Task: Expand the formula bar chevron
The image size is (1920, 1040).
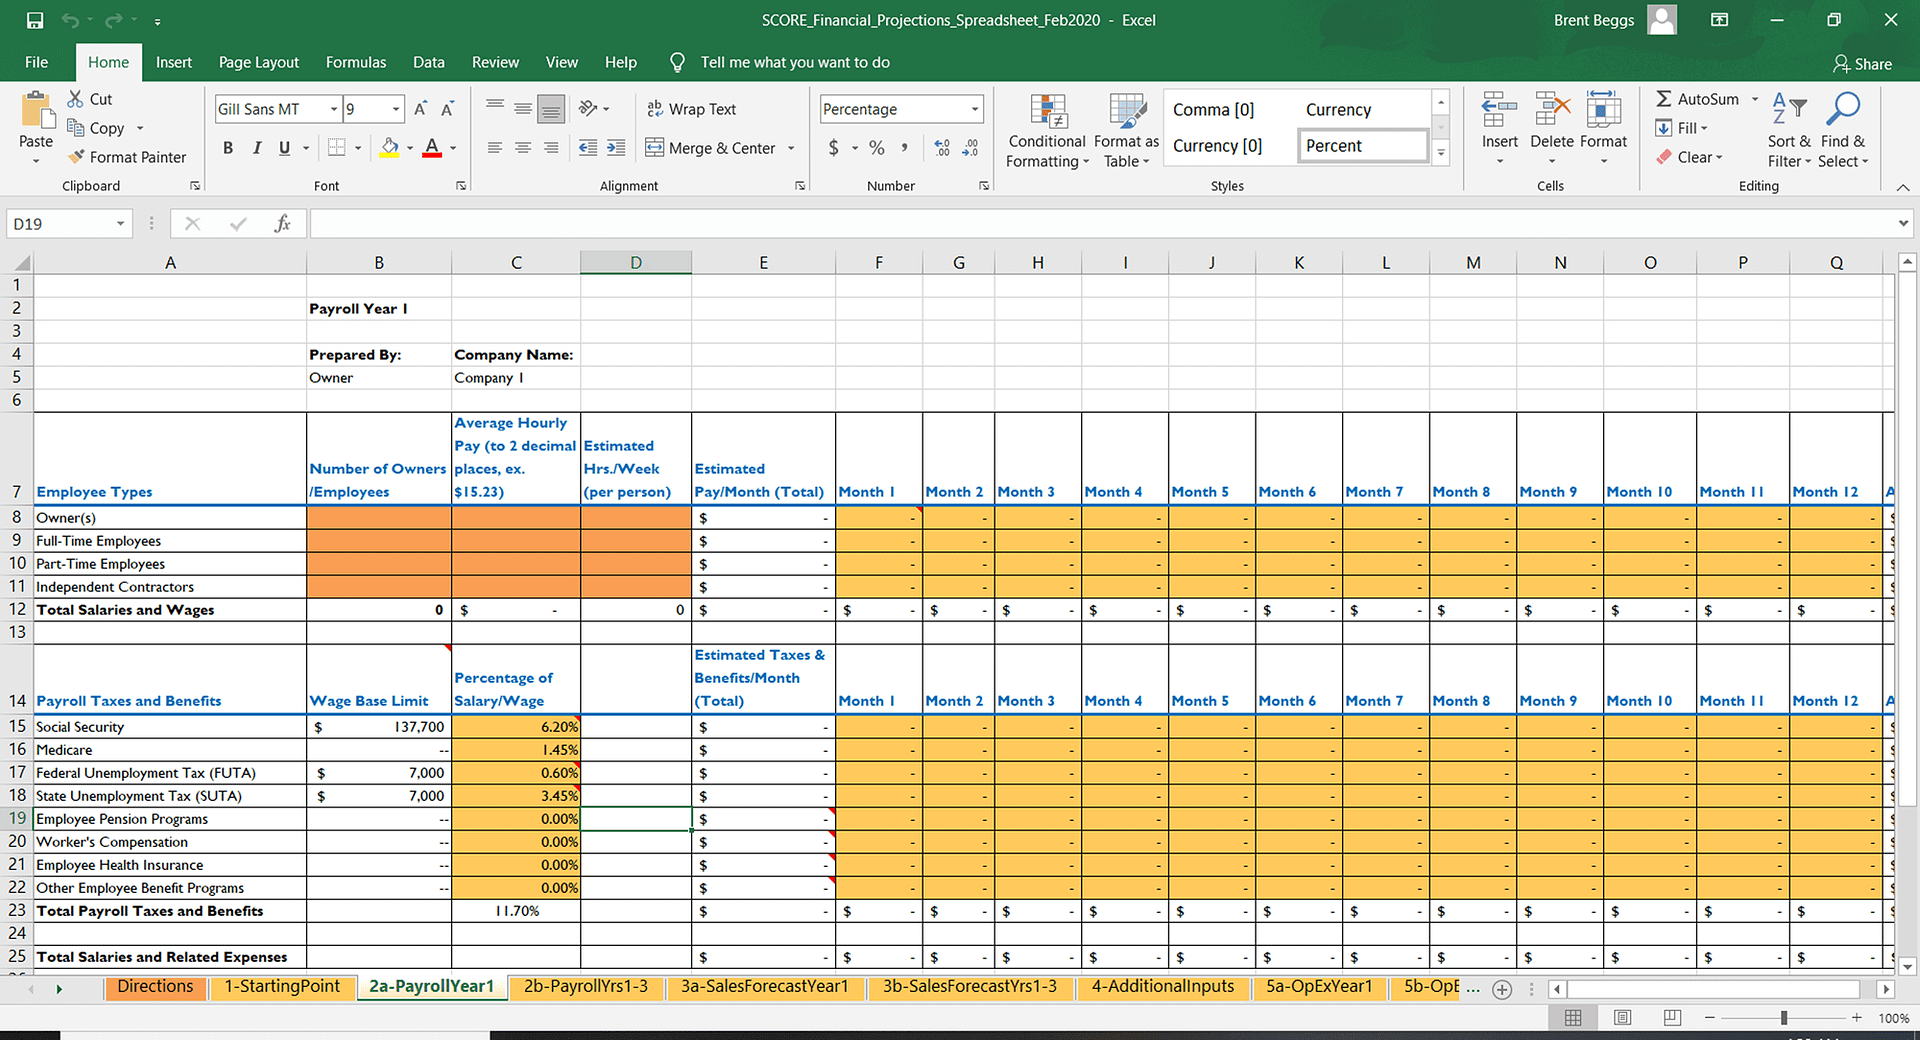Action: [x=1903, y=224]
